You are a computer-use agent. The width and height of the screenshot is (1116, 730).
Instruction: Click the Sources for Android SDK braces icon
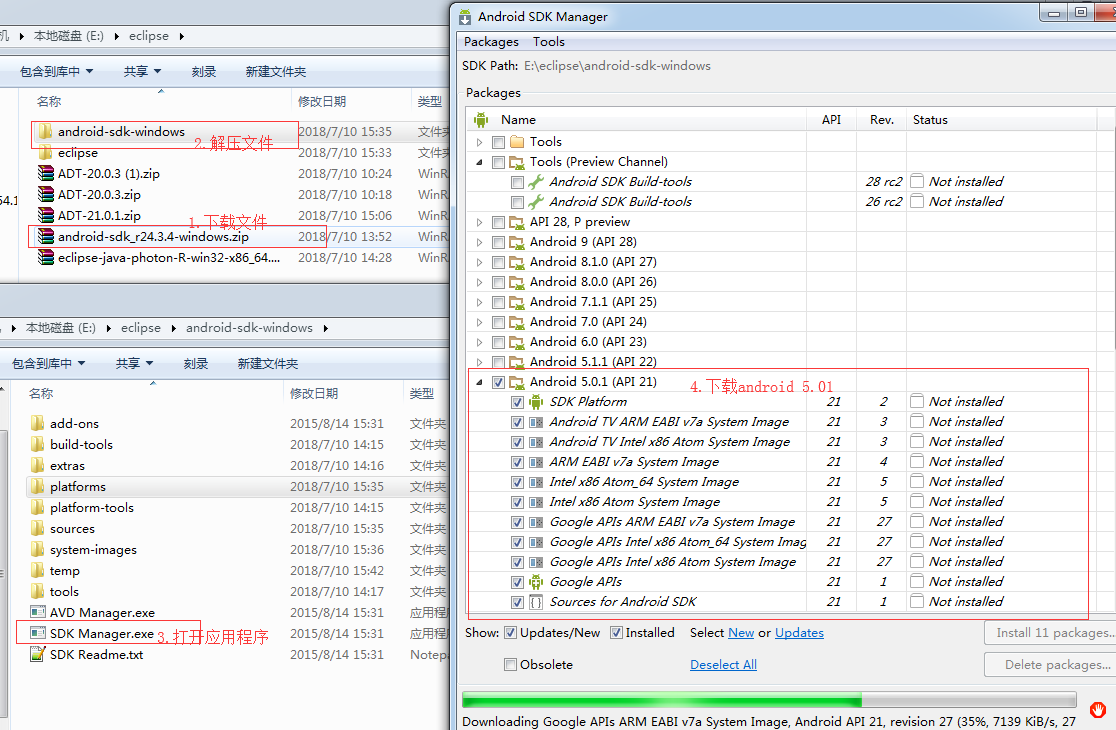[536, 602]
